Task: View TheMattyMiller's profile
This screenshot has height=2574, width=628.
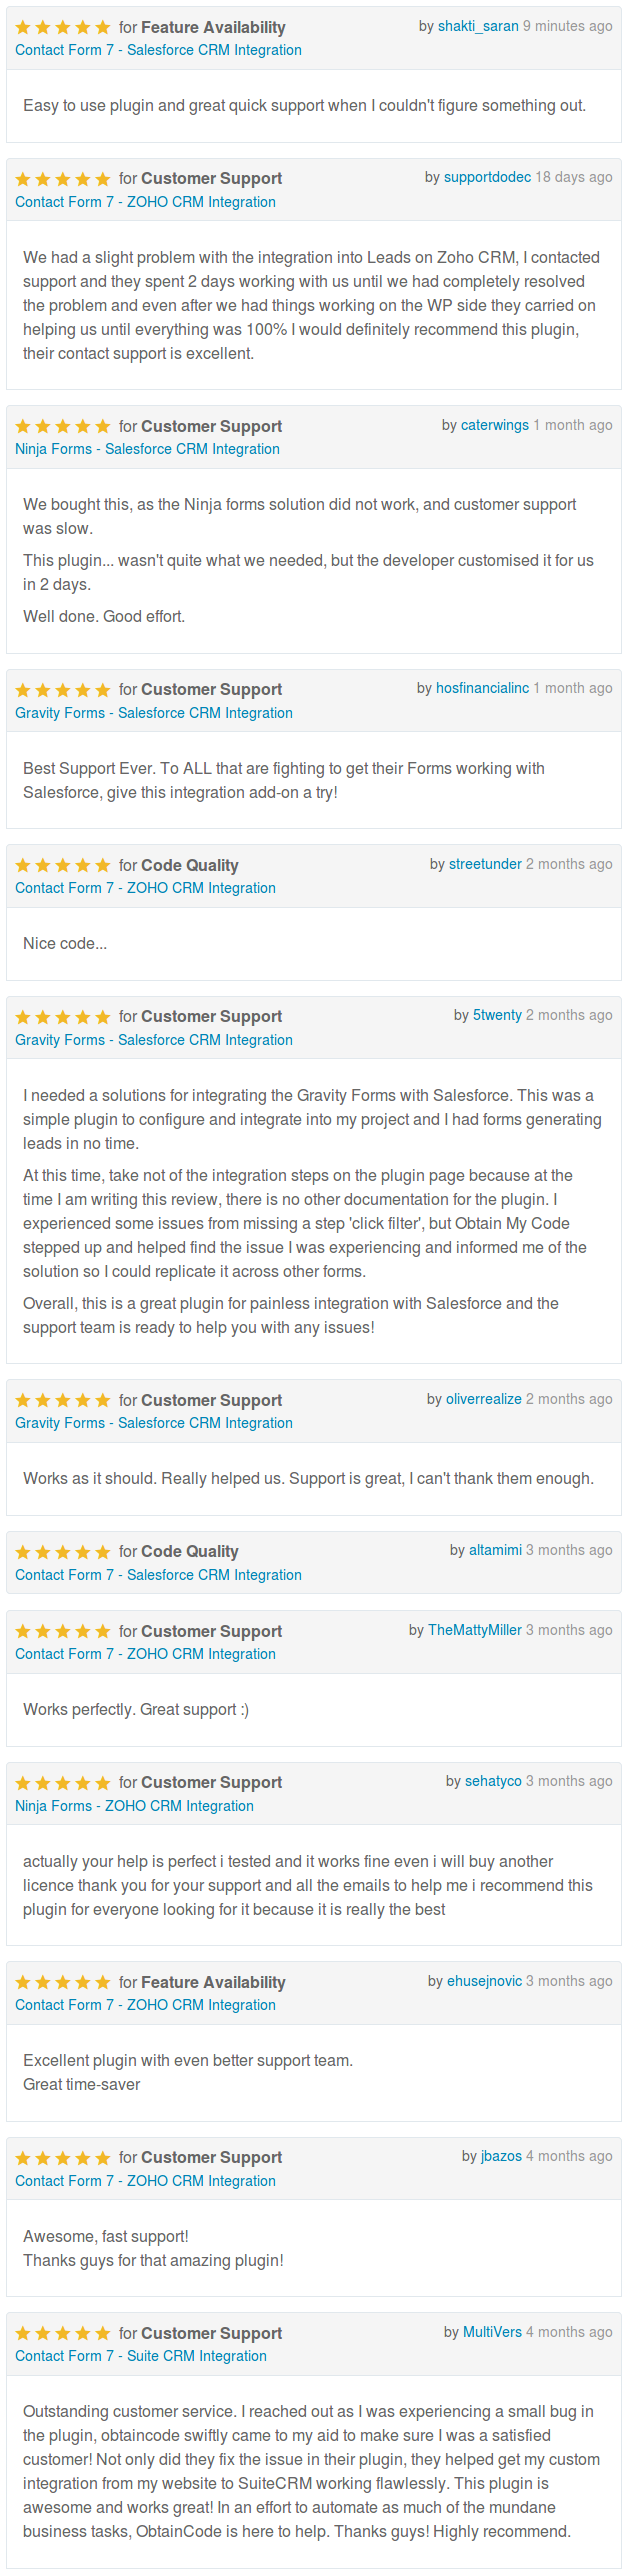Action: point(475,1631)
